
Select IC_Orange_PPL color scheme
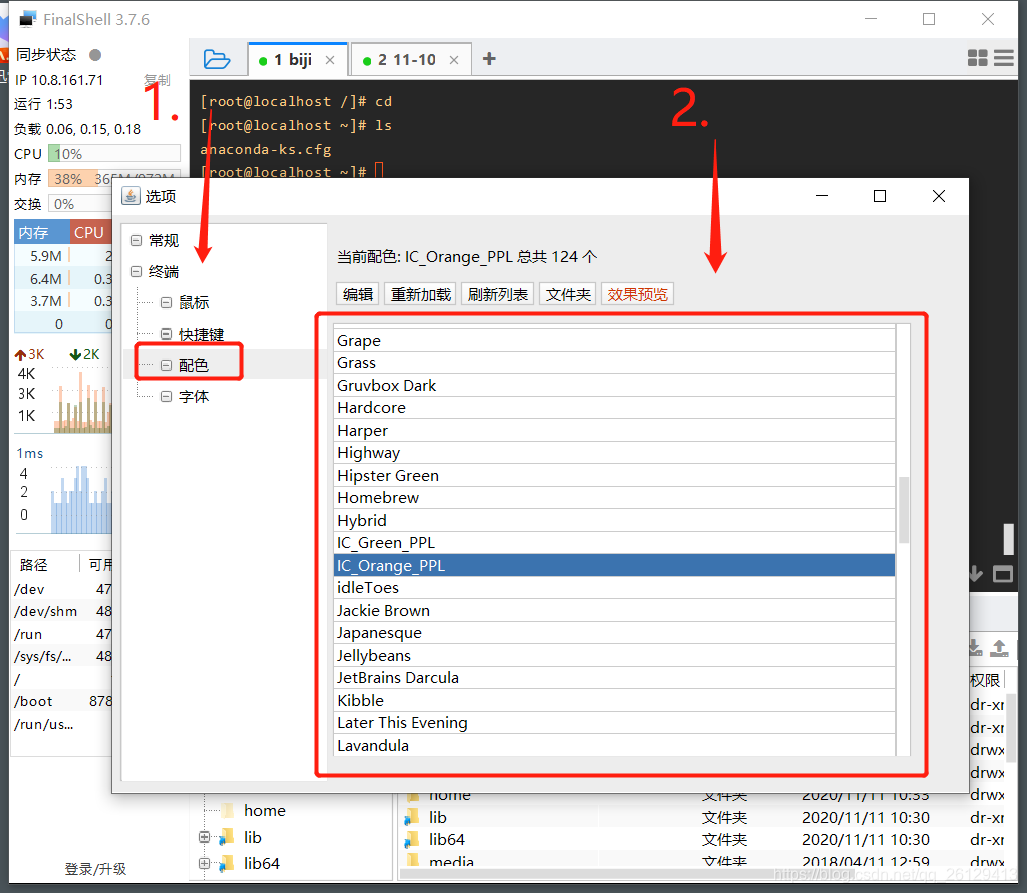(x=614, y=565)
